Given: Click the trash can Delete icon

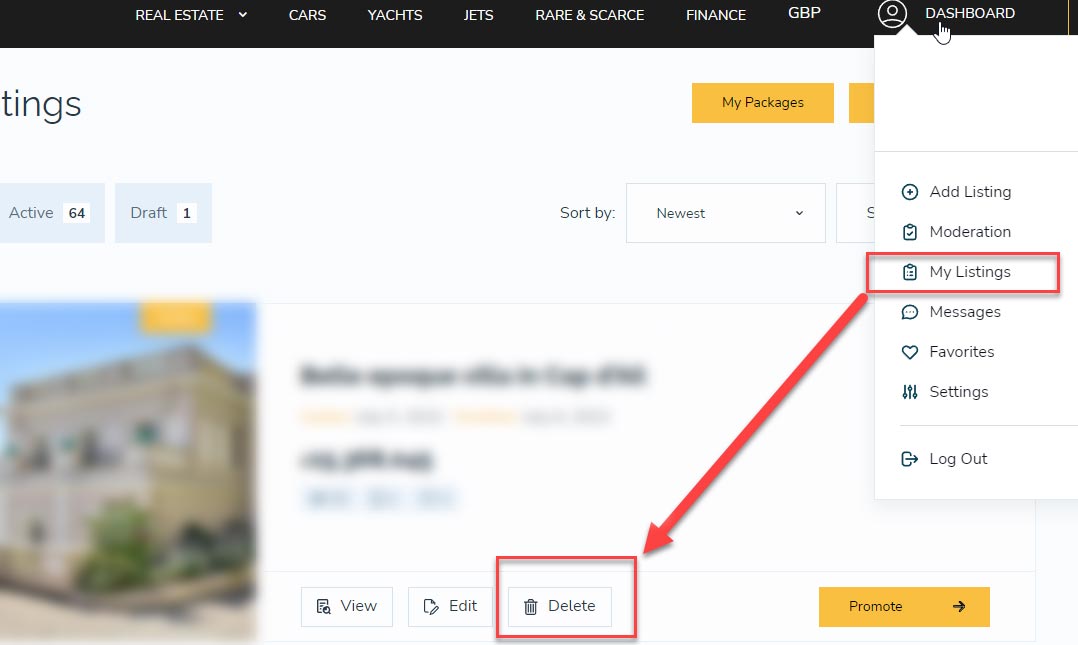Looking at the screenshot, I should pyautogui.click(x=531, y=606).
